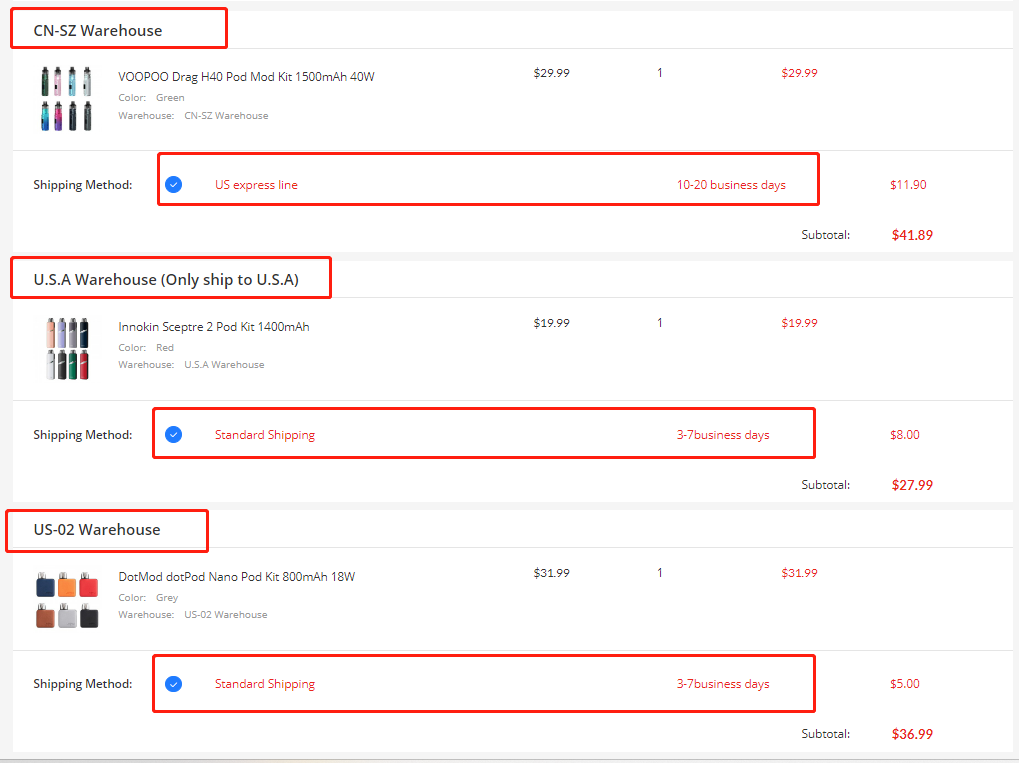1019x763 pixels.
Task: Click the US express line shipping label
Action: [x=256, y=185]
